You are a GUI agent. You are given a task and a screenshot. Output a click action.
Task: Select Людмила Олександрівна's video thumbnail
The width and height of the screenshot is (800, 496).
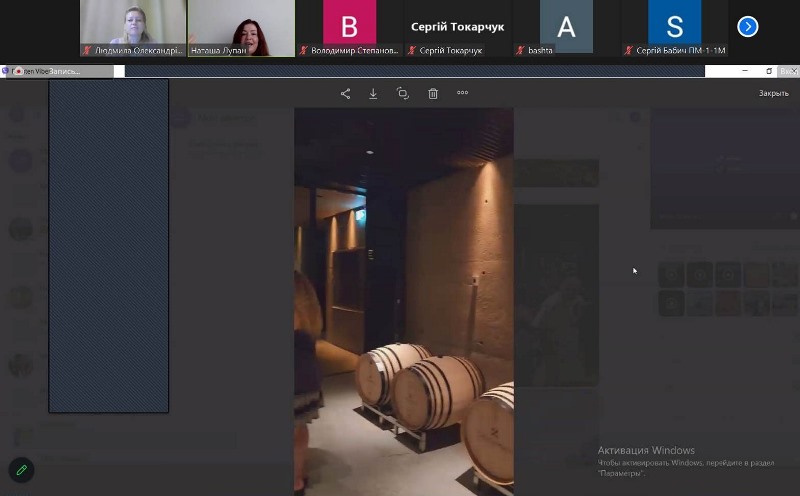click(132, 24)
